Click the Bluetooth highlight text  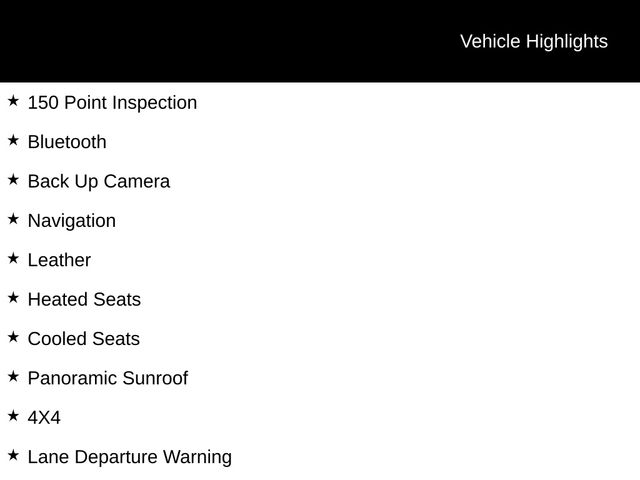pyautogui.click(x=67, y=142)
